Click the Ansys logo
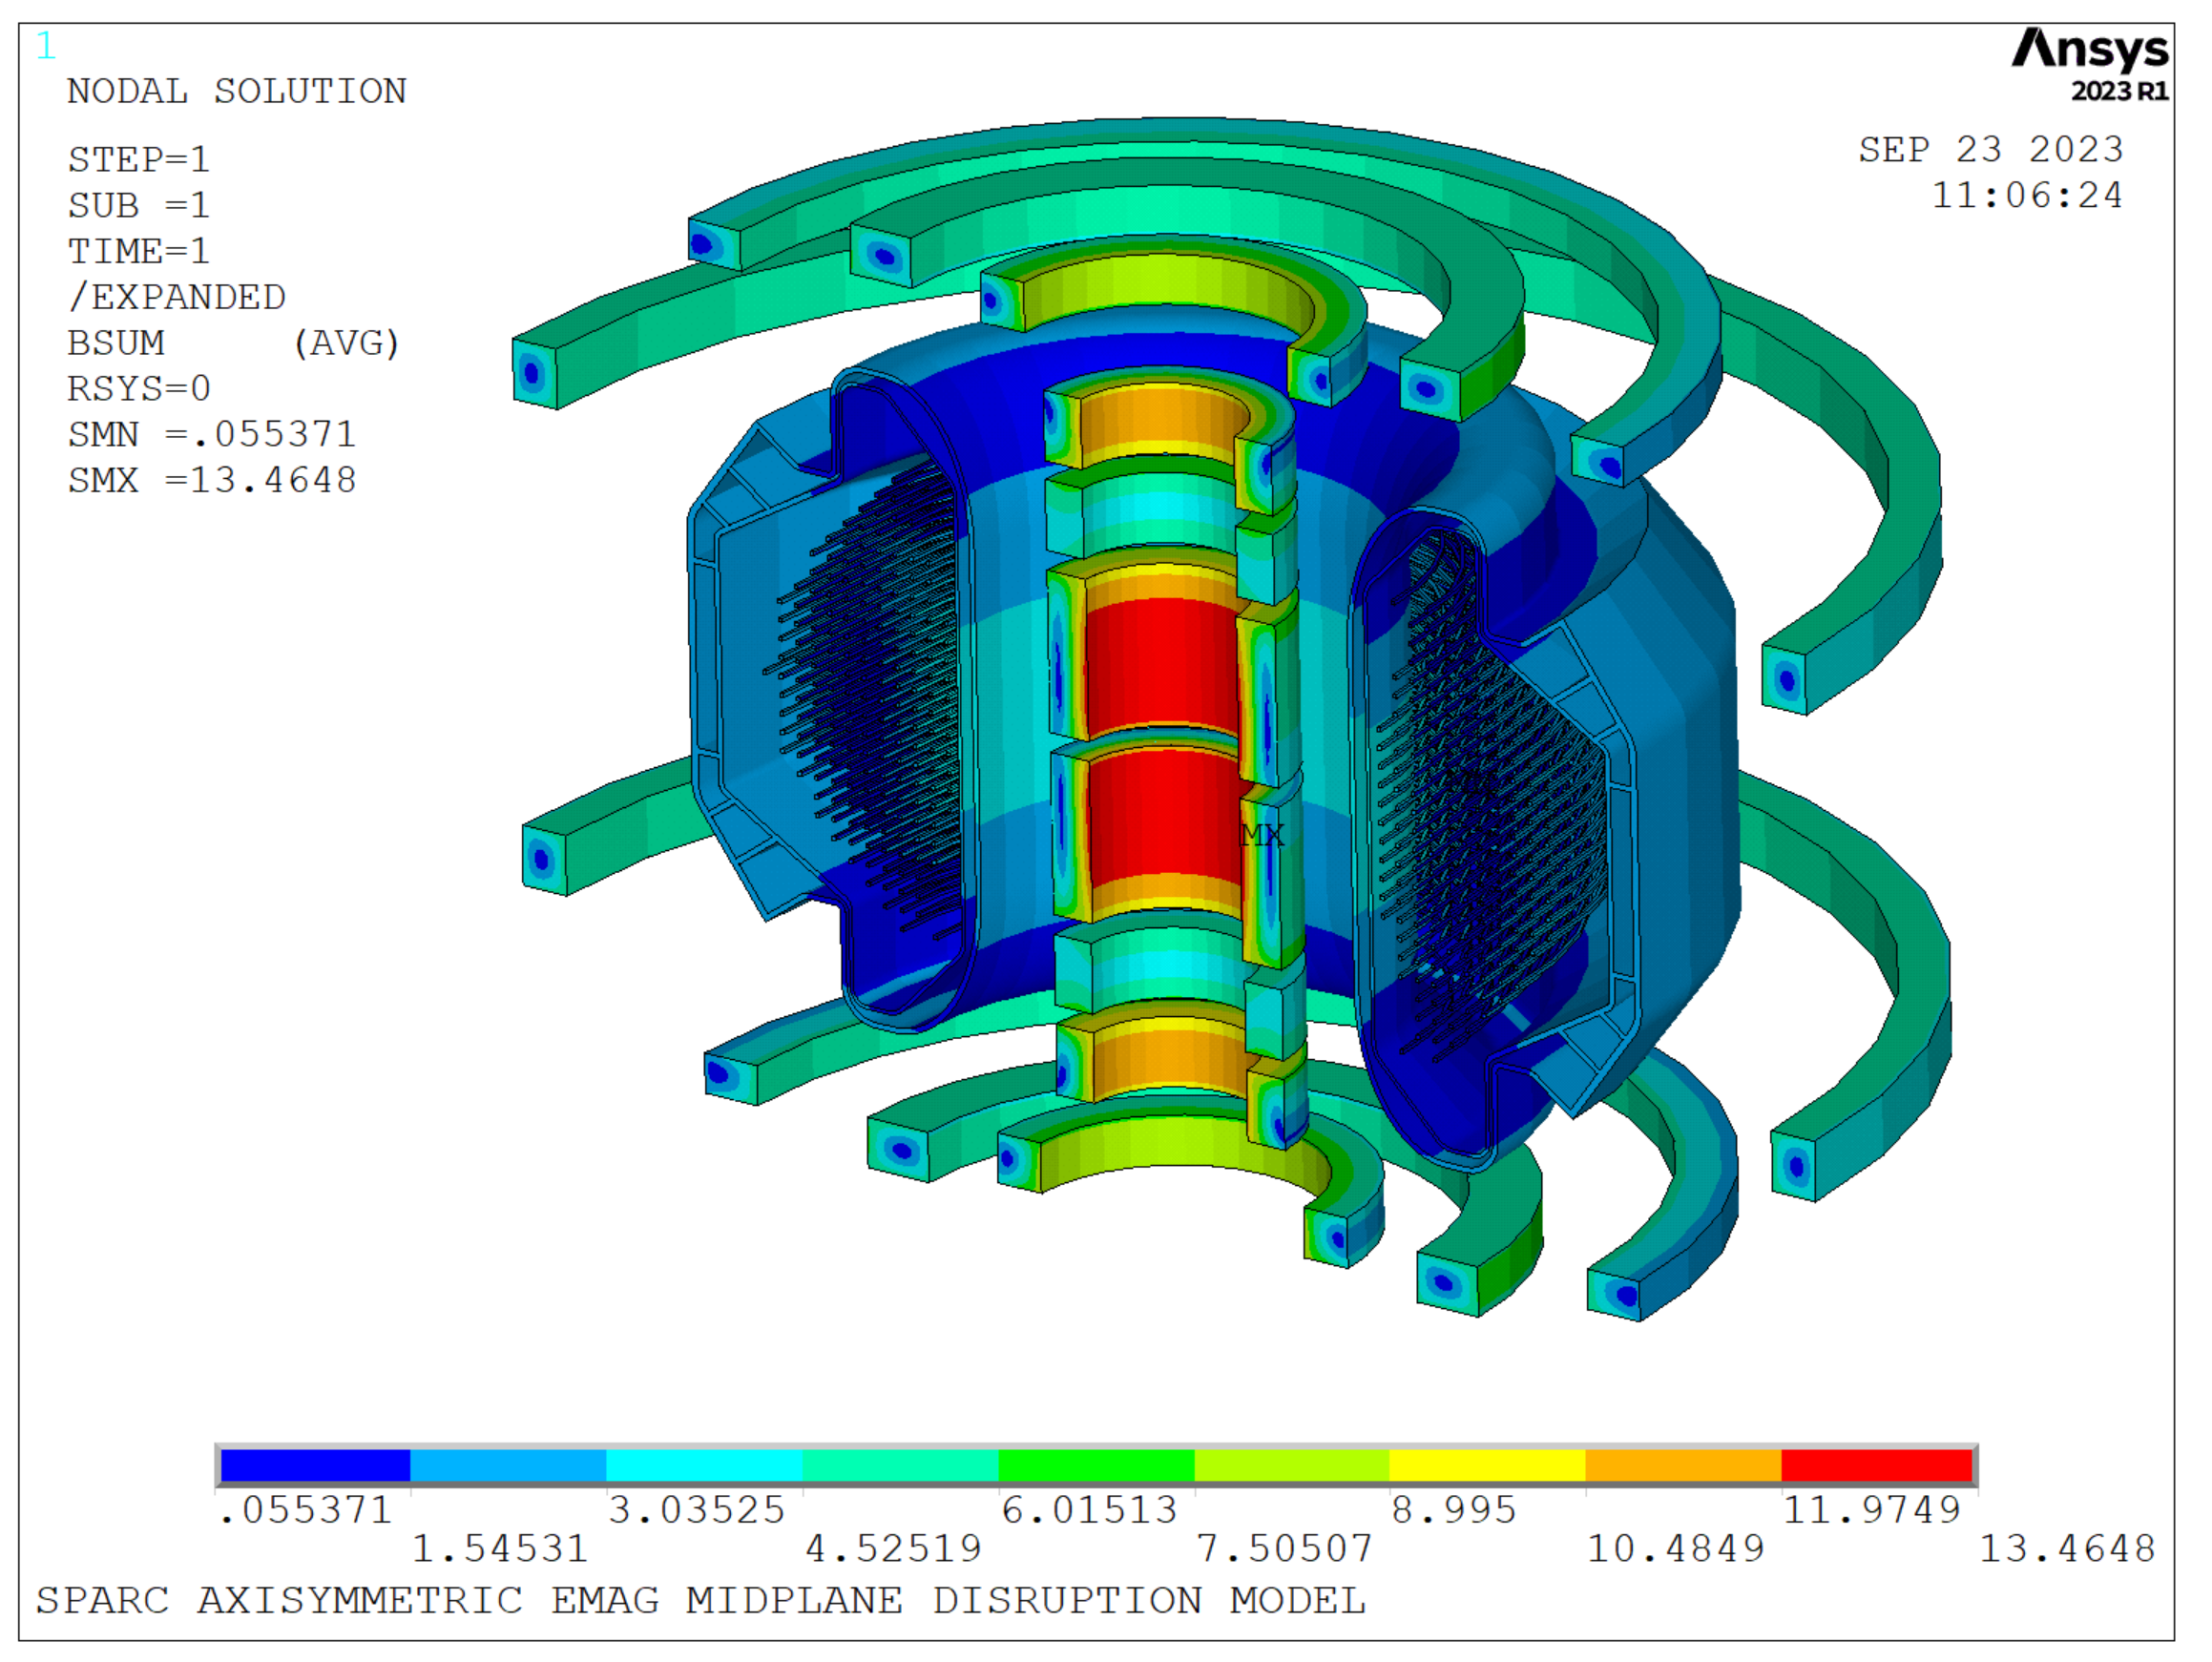This screenshot has height=1662, width=2212. point(2089,50)
